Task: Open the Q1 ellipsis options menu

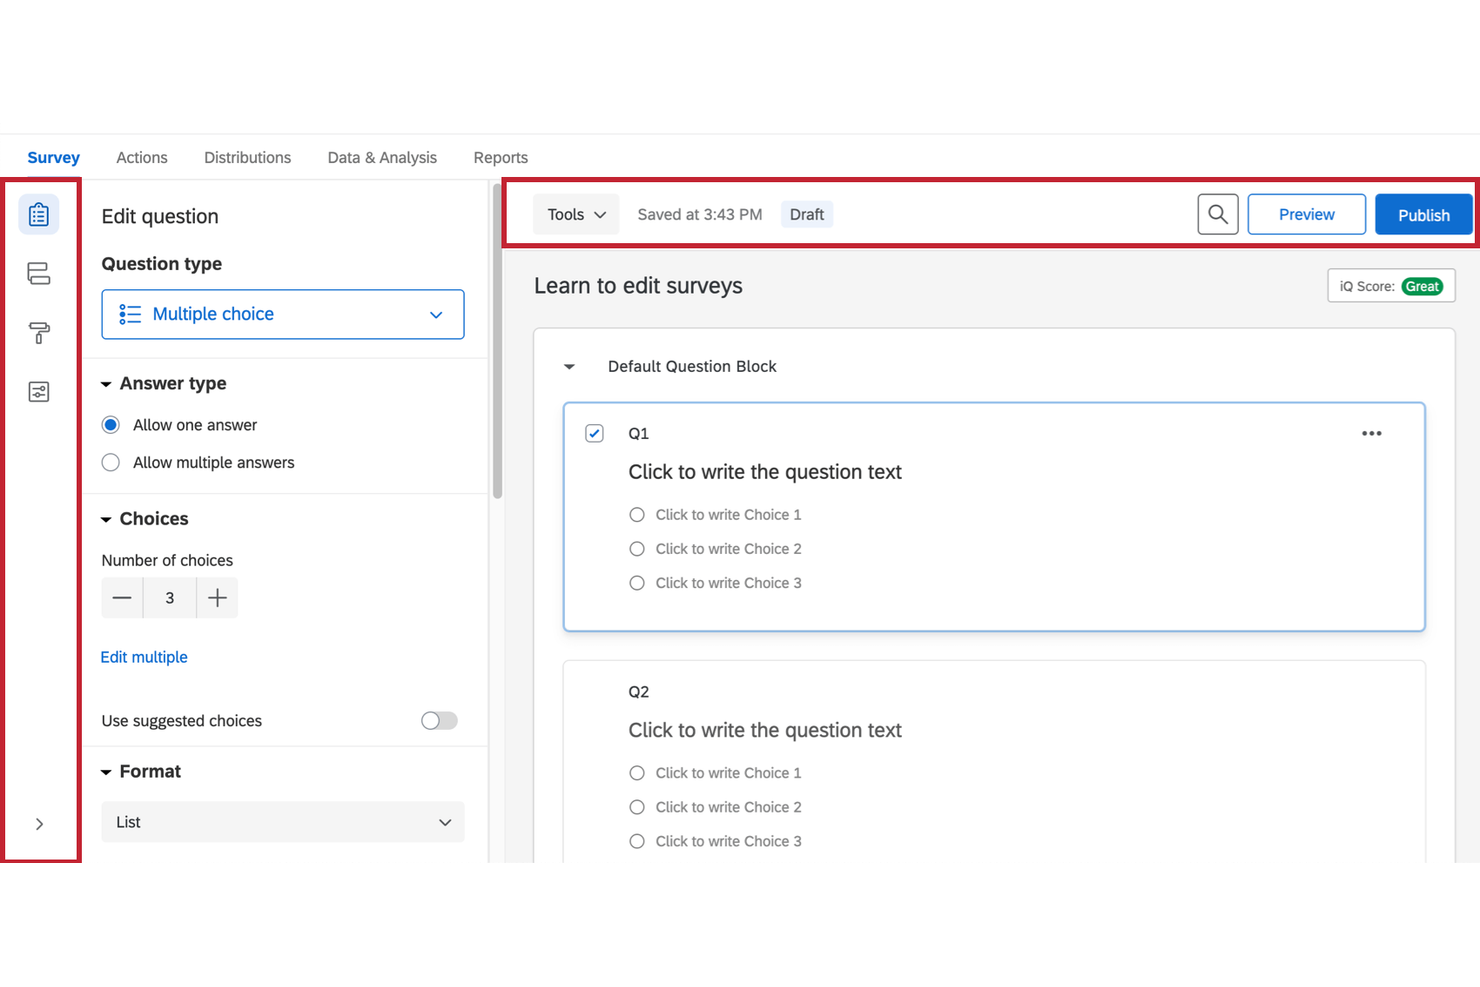Action: [1371, 432]
